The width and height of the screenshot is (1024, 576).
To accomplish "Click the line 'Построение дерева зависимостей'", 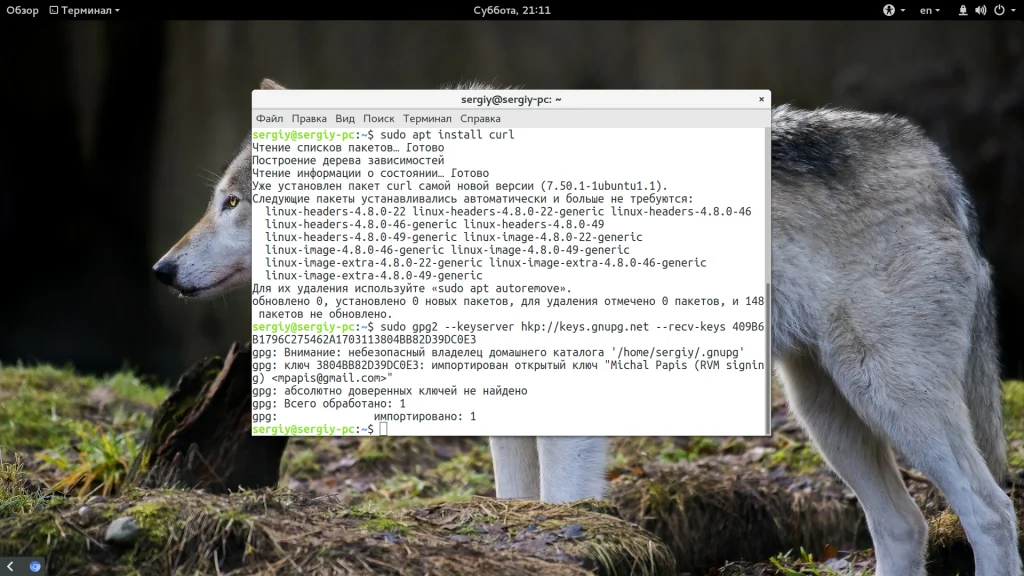I will pyautogui.click(x=348, y=160).
